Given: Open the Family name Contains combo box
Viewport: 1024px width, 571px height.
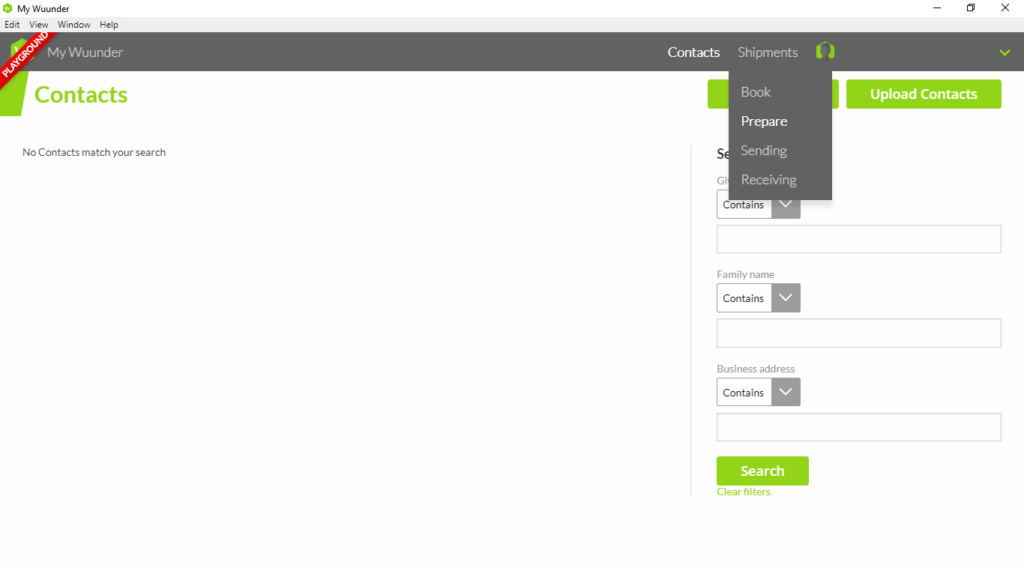Looking at the screenshot, I should coord(758,298).
